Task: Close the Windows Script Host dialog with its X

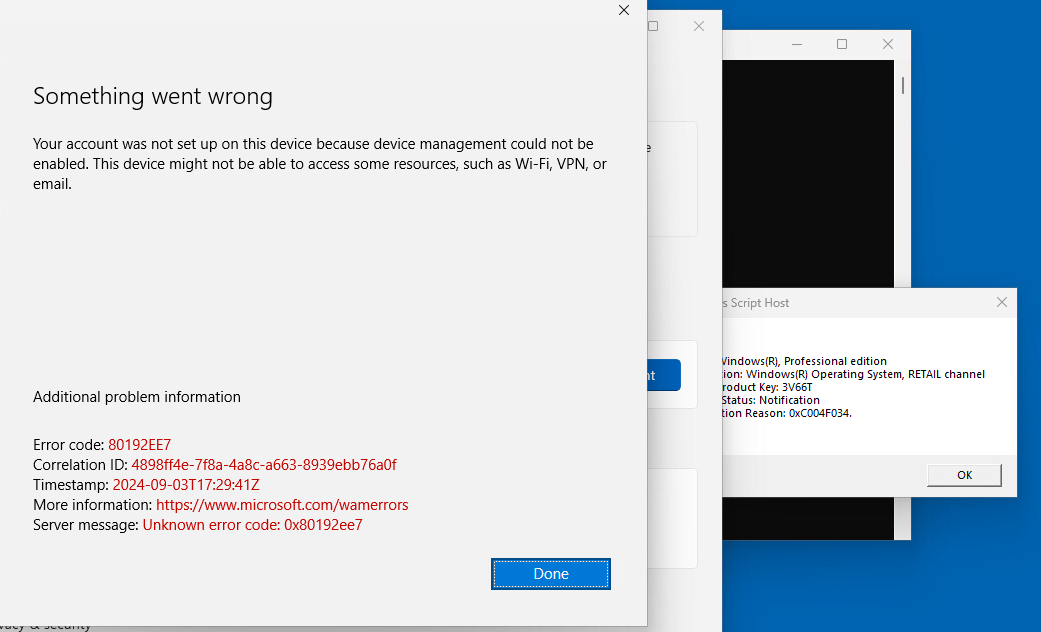Action: (1001, 302)
